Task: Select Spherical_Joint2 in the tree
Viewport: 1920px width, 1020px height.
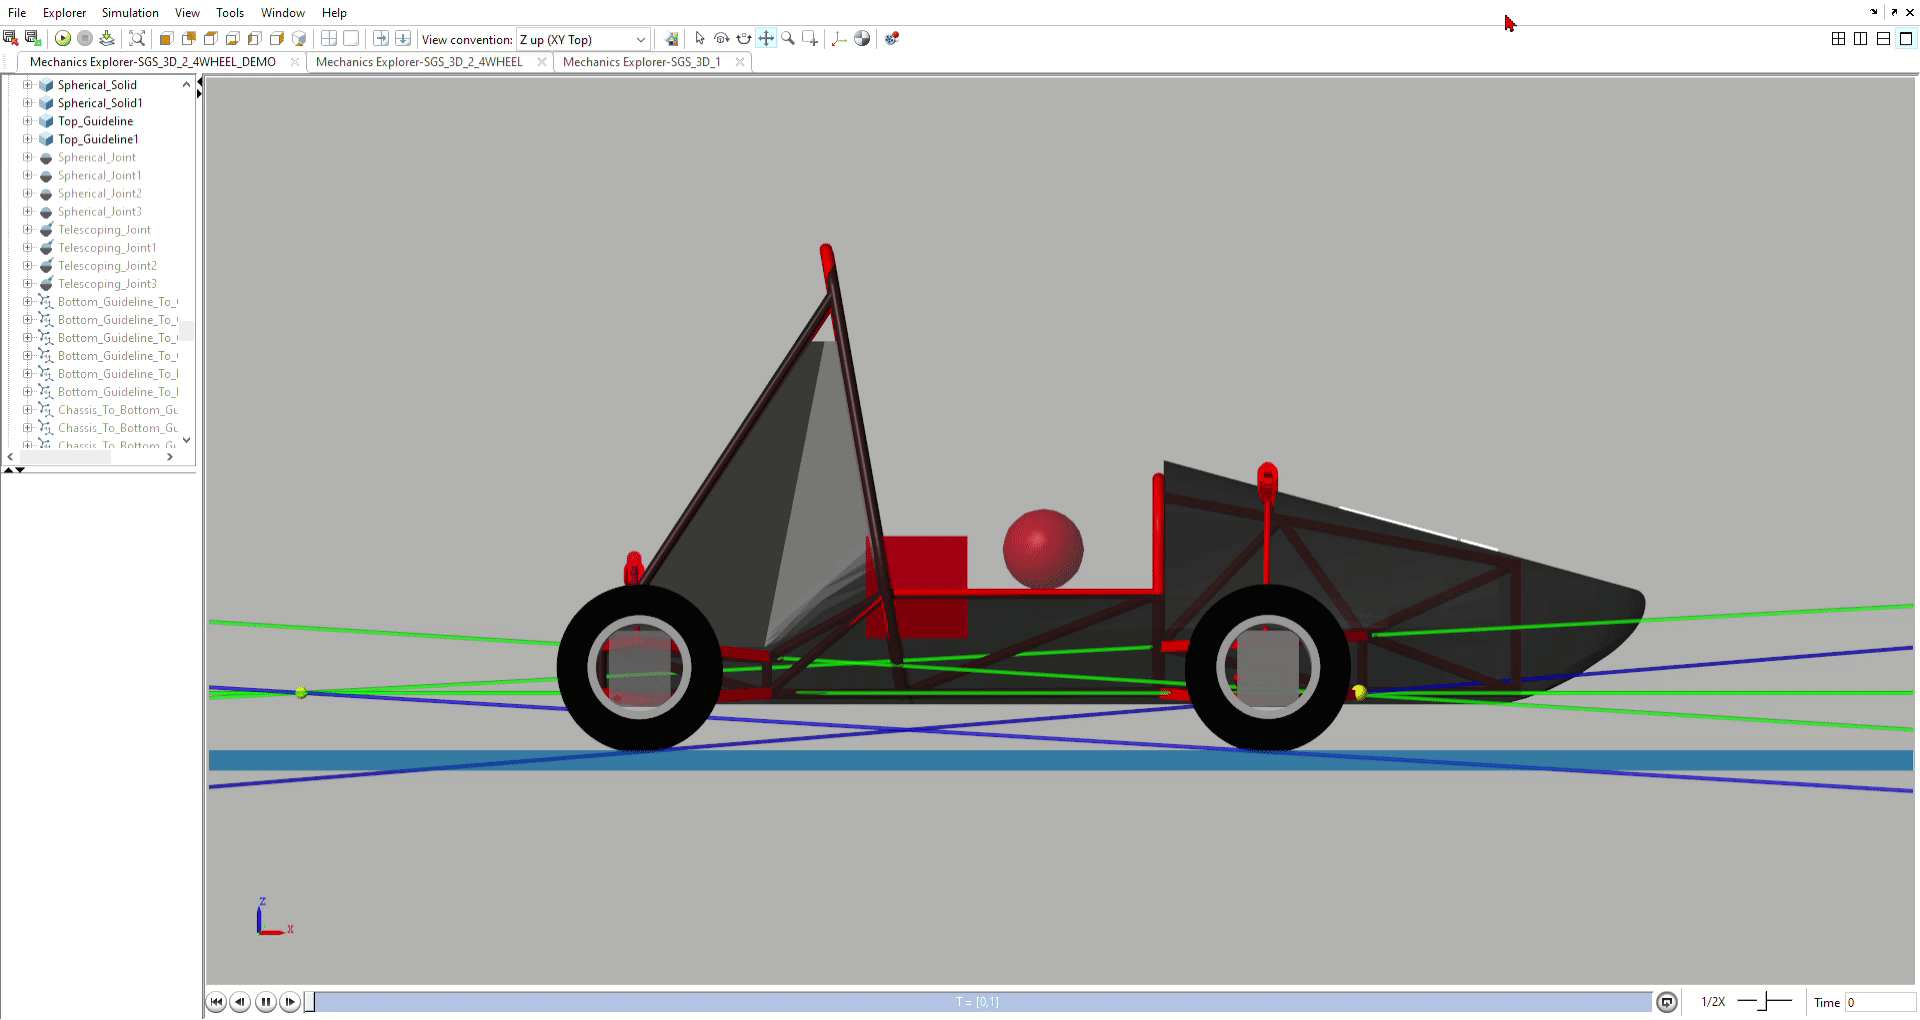Action: pos(99,194)
